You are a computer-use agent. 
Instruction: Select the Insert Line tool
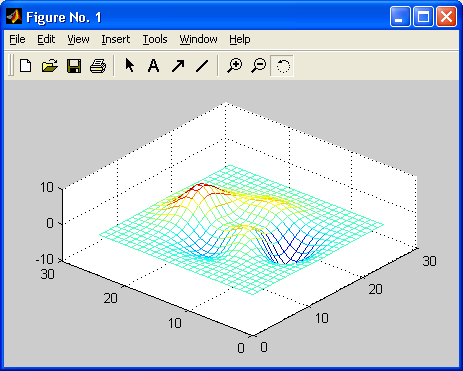pos(202,66)
